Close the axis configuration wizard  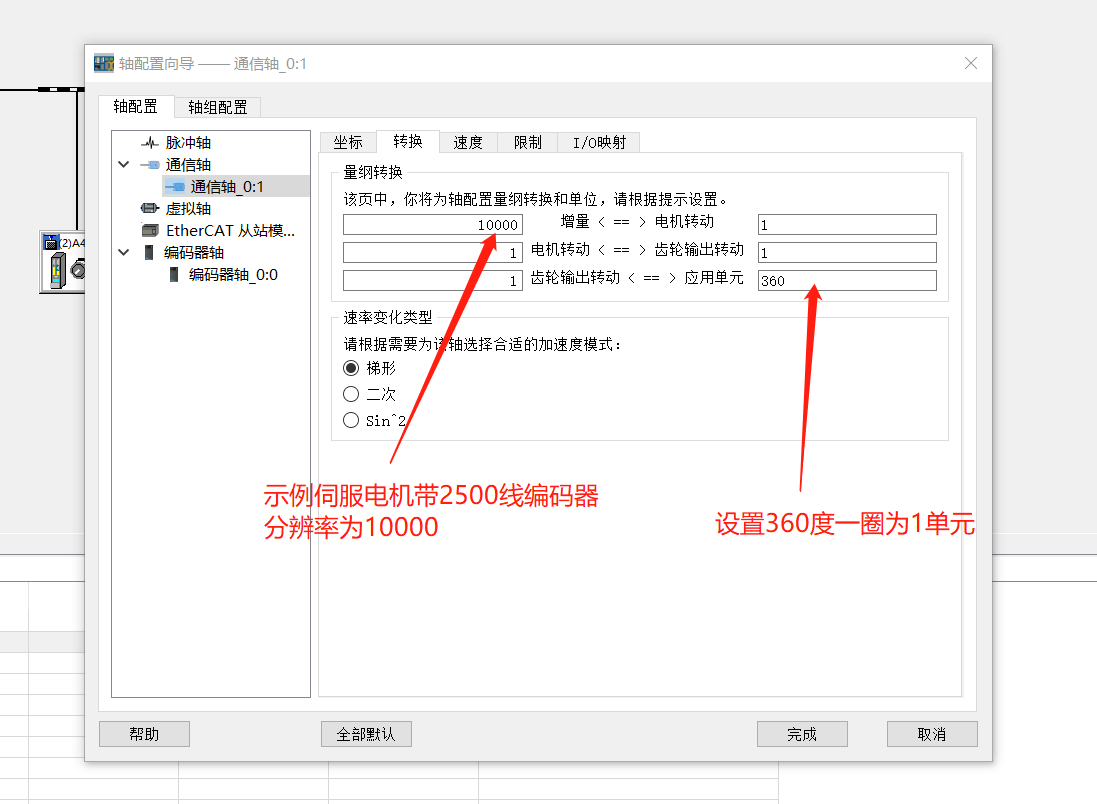pos(970,64)
